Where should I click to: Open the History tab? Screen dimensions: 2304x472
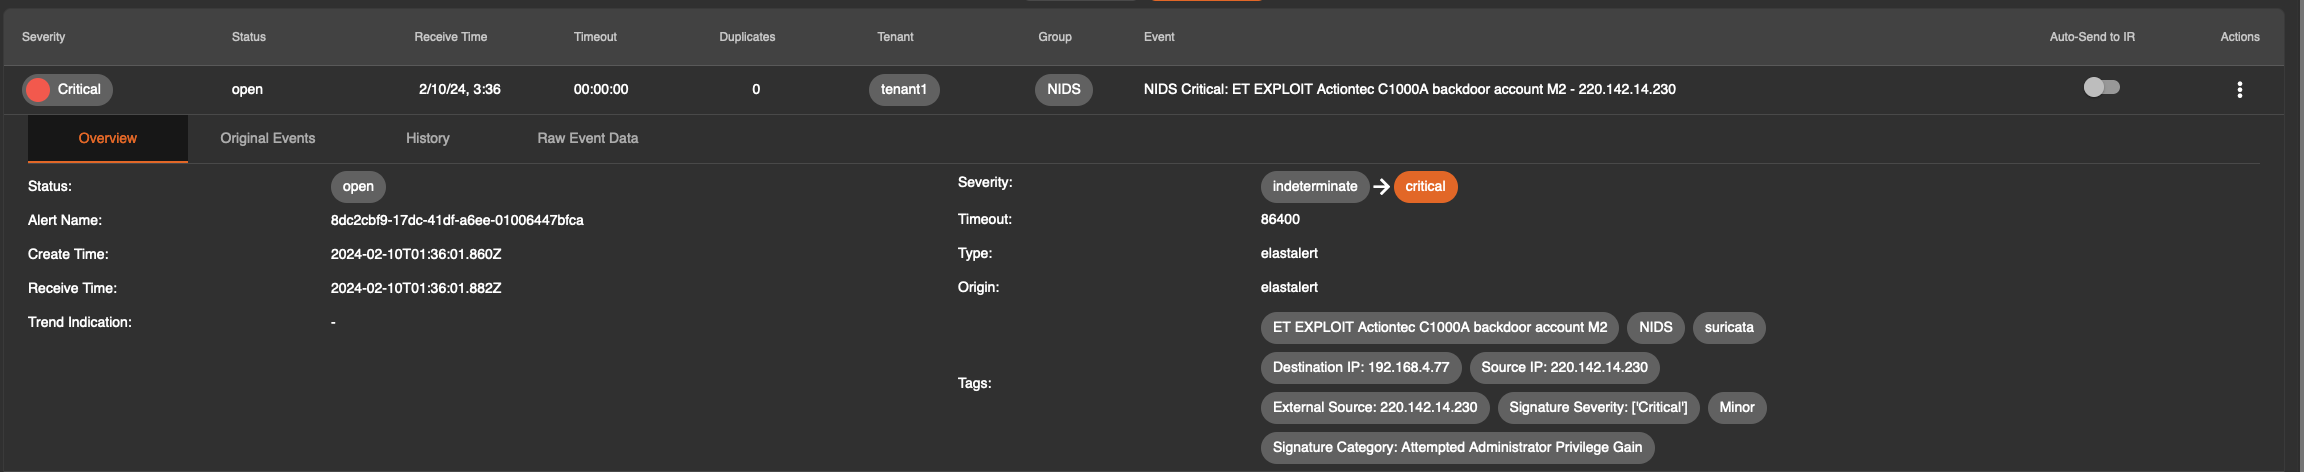(x=427, y=139)
